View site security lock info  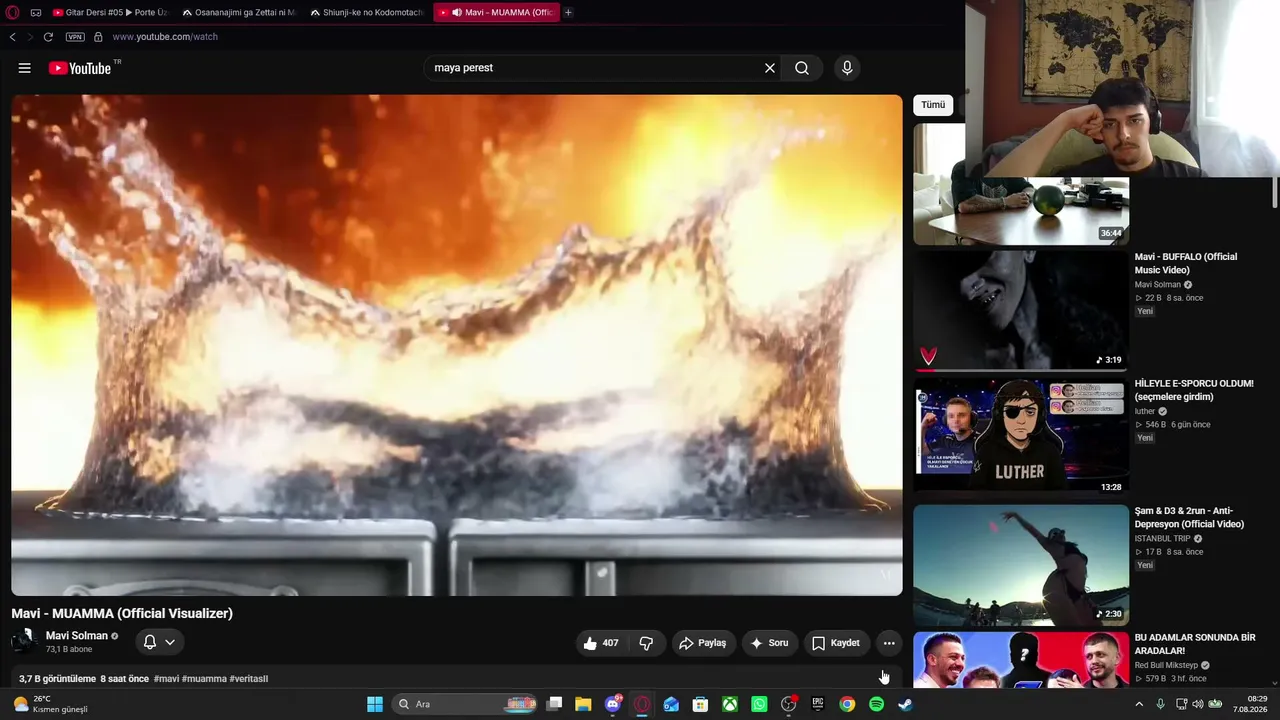(x=98, y=37)
